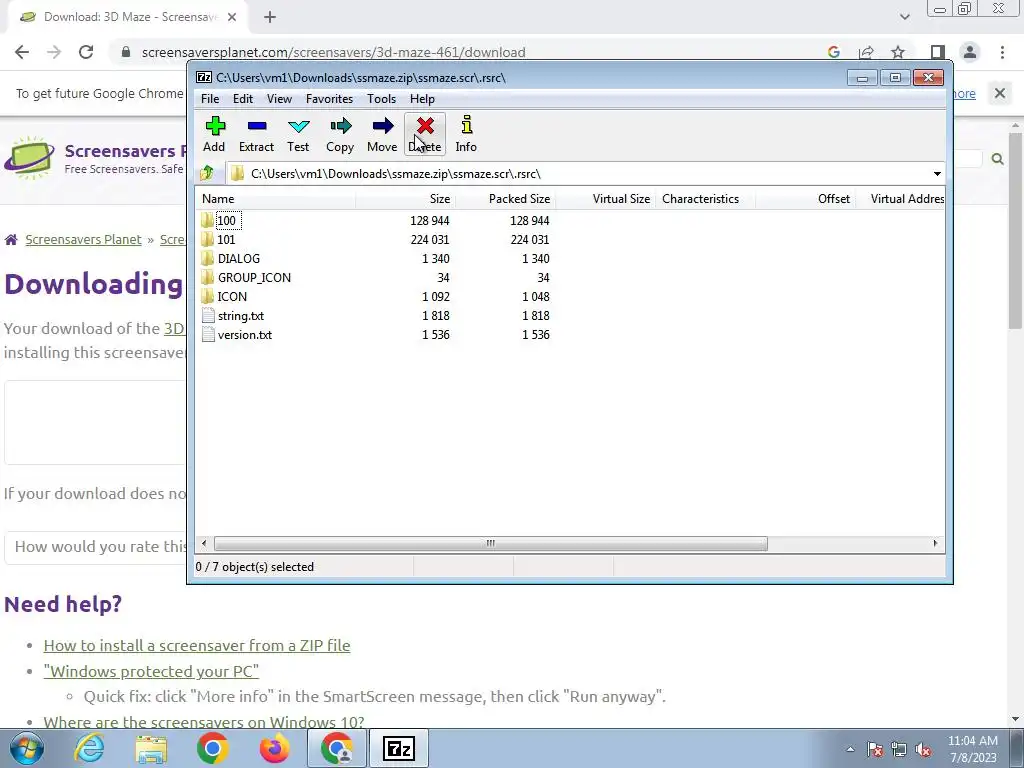Screen dimensions: 1024x768
Task: Open the Help menu in 7-Zip
Action: pos(422,99)
